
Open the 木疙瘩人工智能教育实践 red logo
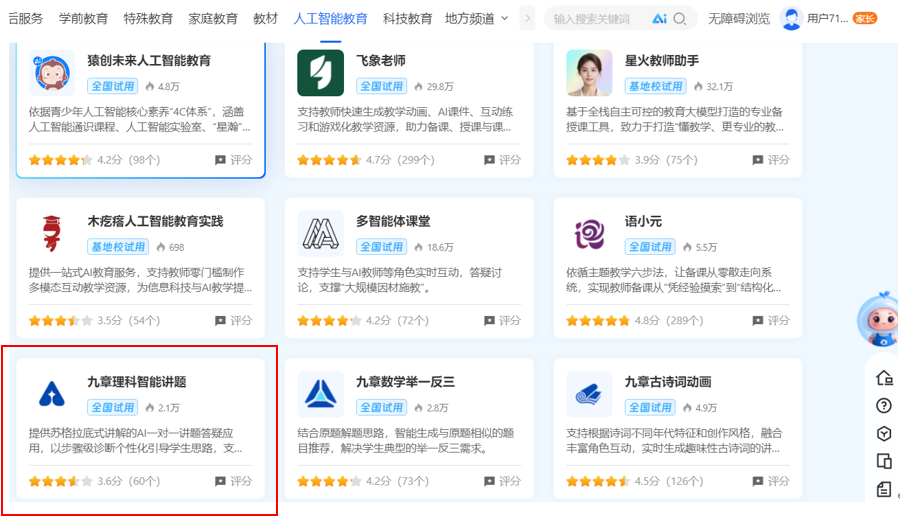[52, 233]
